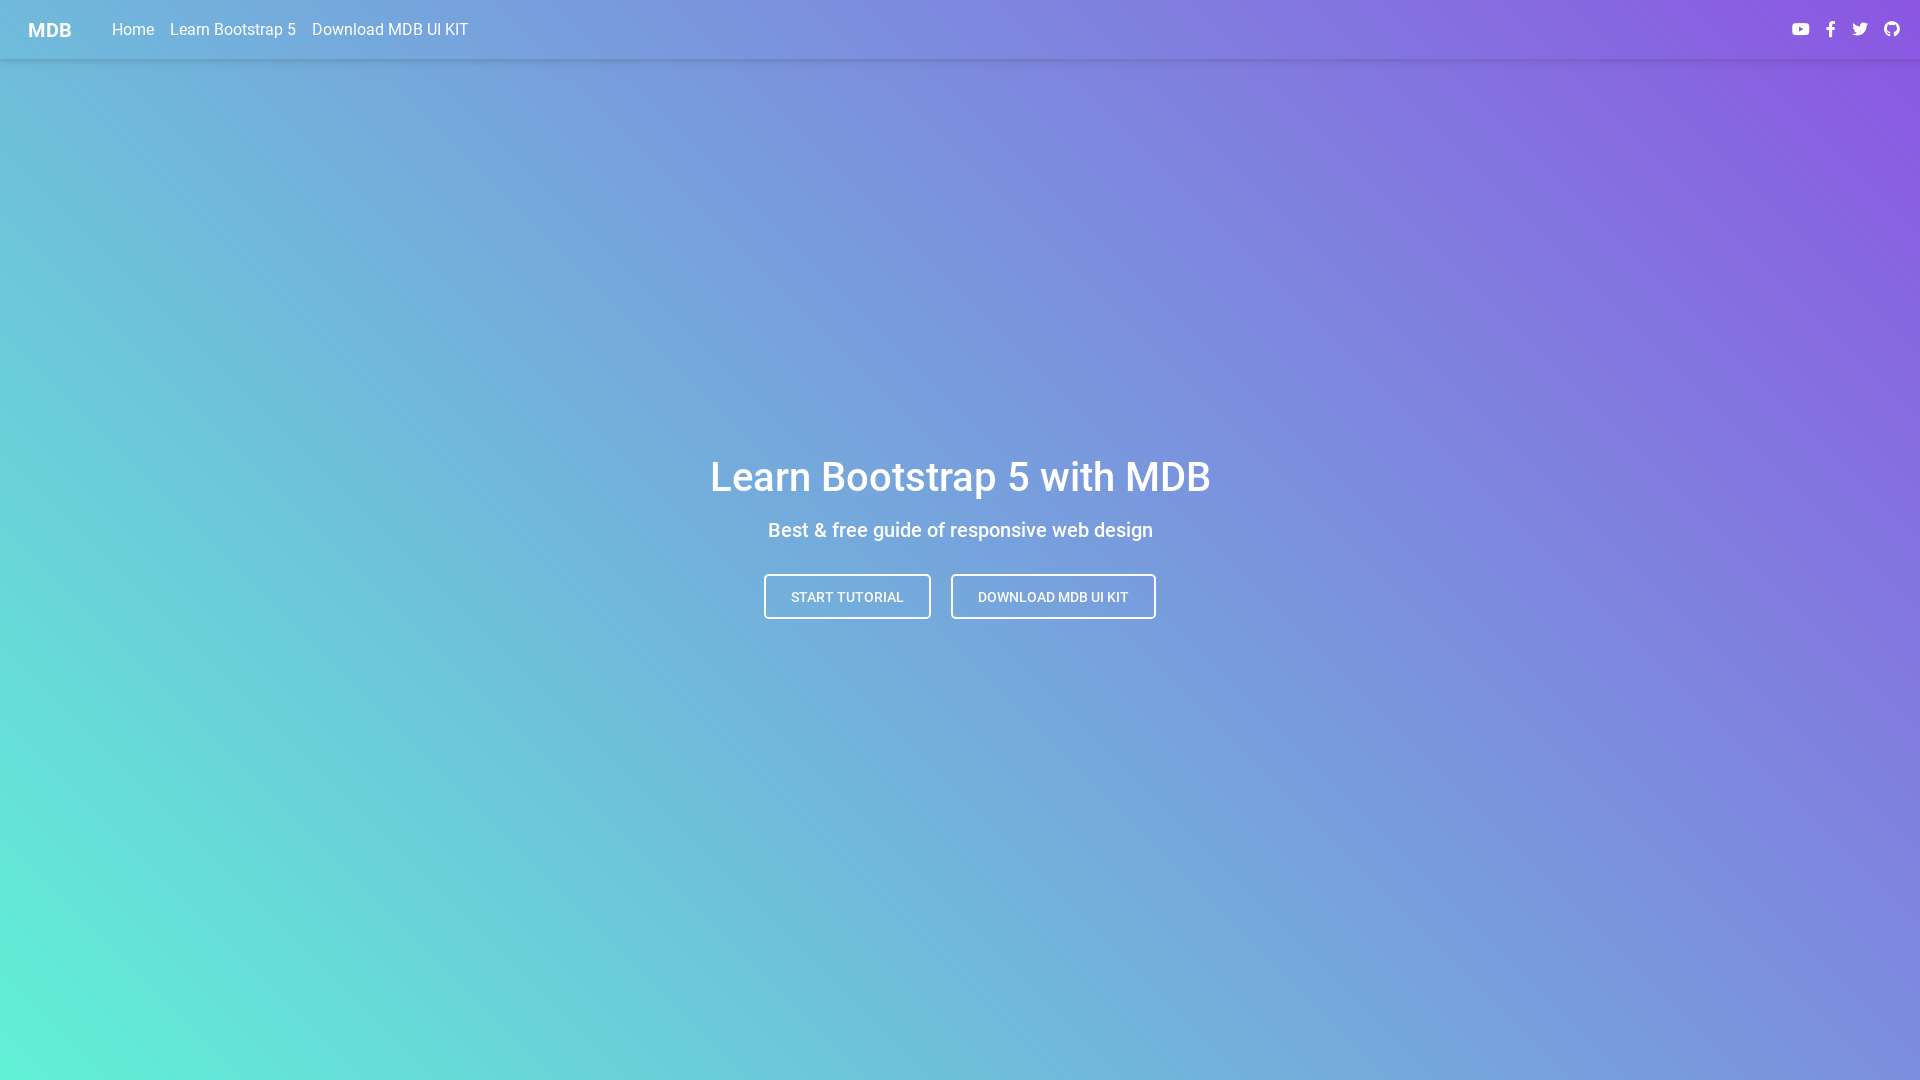Click the word 'responsive' in the subtitle
This screenshot has height=1080, width=1920.
[x=997, y=530]
